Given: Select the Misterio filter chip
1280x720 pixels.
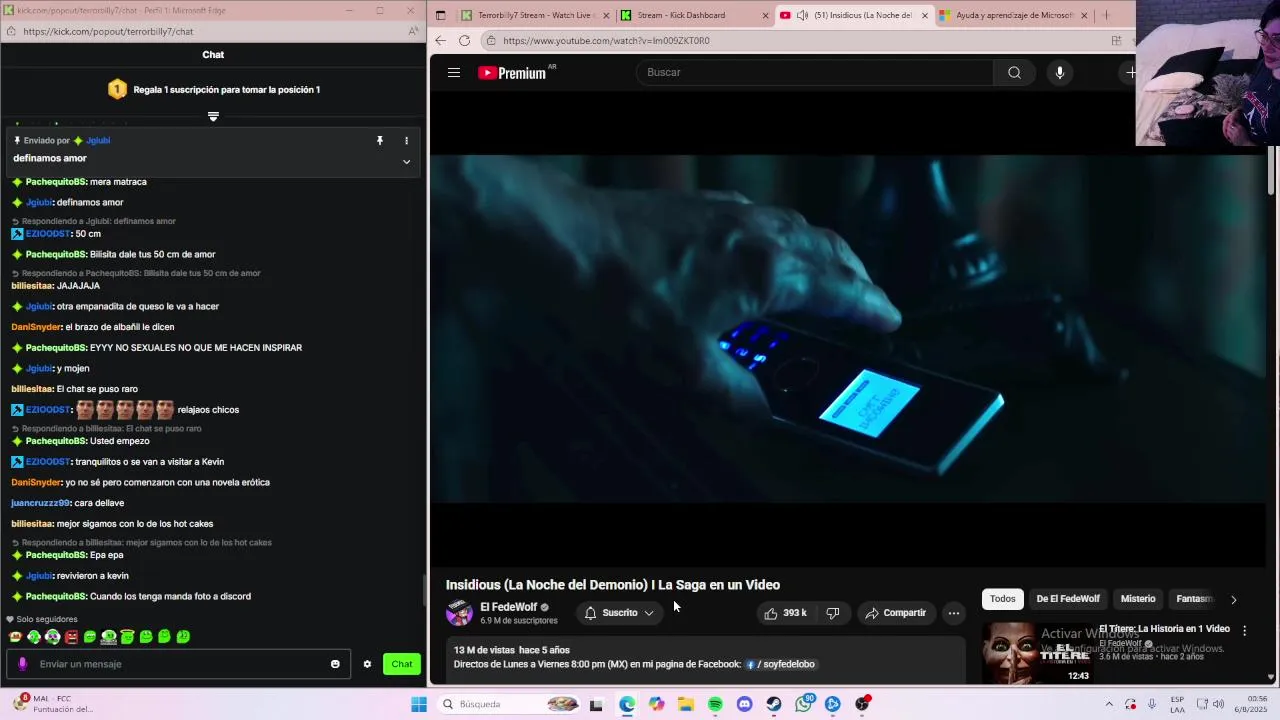Looking at the screenshot, I should 1138,599.
